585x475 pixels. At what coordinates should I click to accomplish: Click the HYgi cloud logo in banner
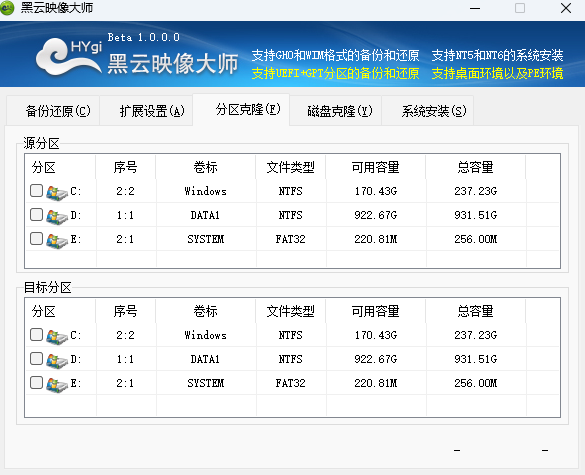click(69, 57)
